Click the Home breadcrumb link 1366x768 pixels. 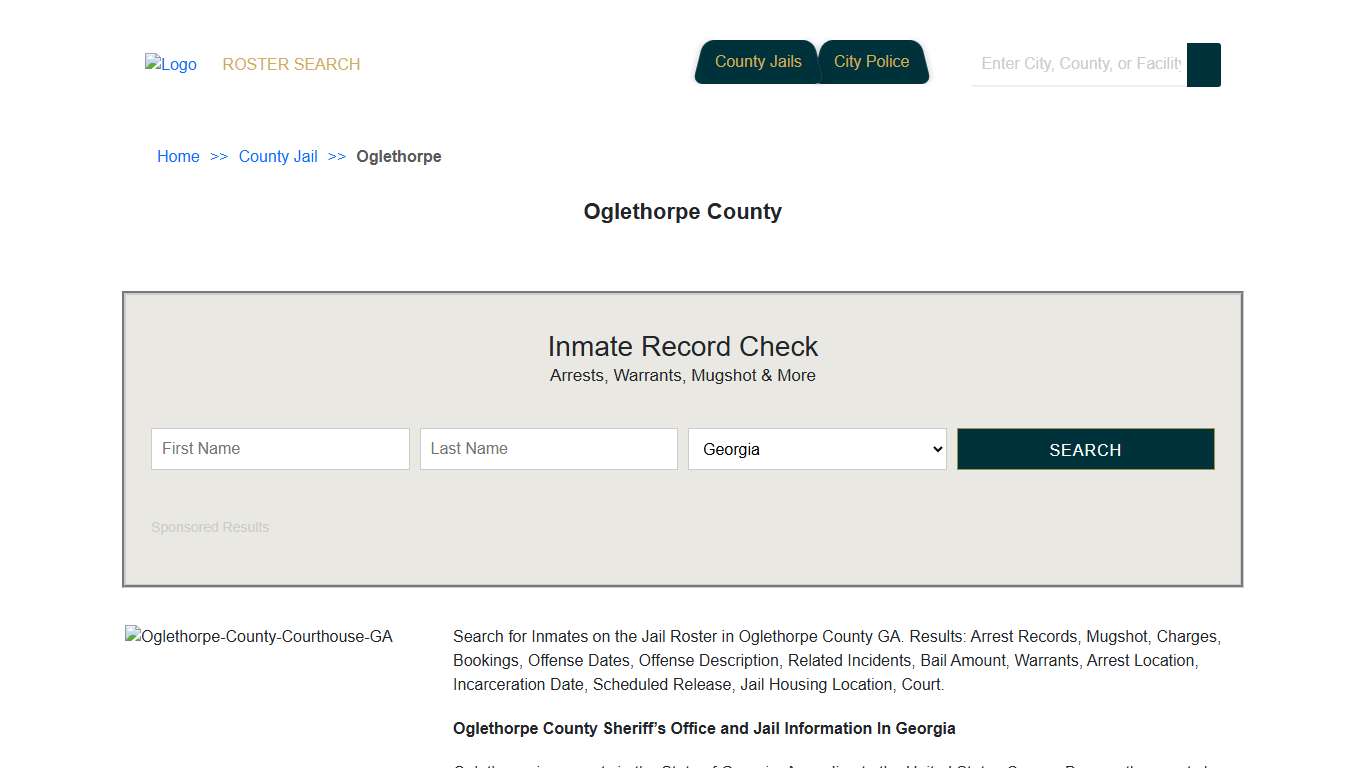pyautogui.click(x=178, y=156)
